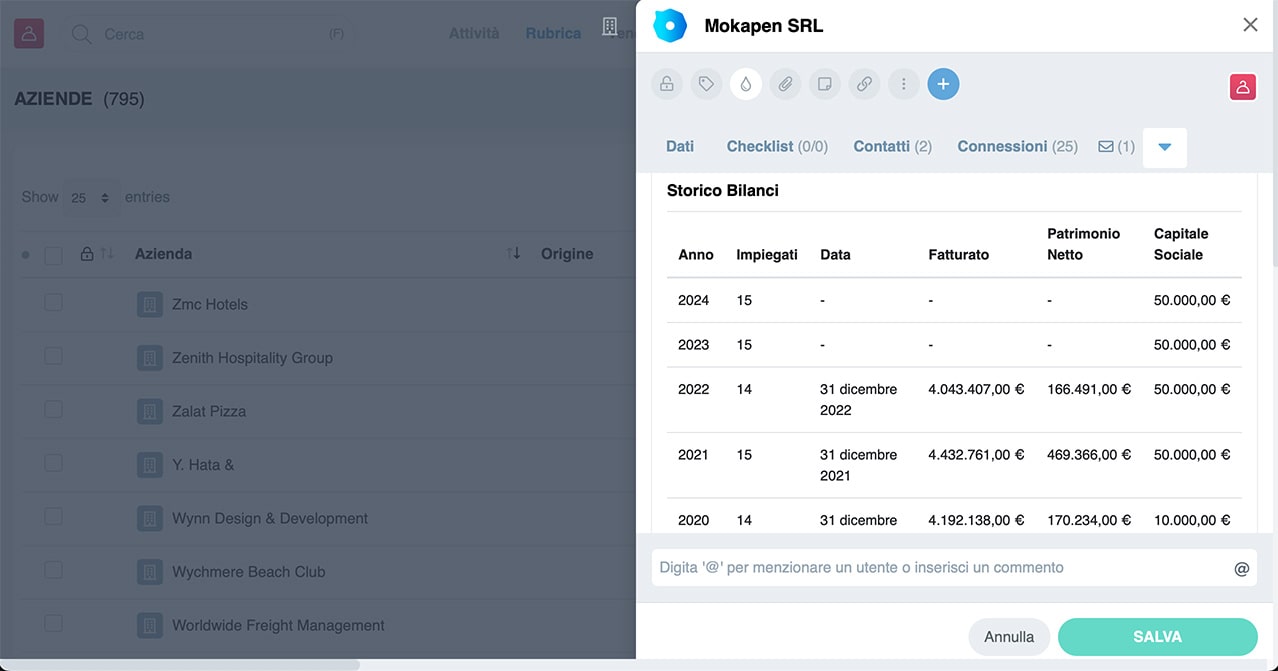Focus the comment input field
This screenshot has width=1278, height=671.
click(x=940, y=567)
